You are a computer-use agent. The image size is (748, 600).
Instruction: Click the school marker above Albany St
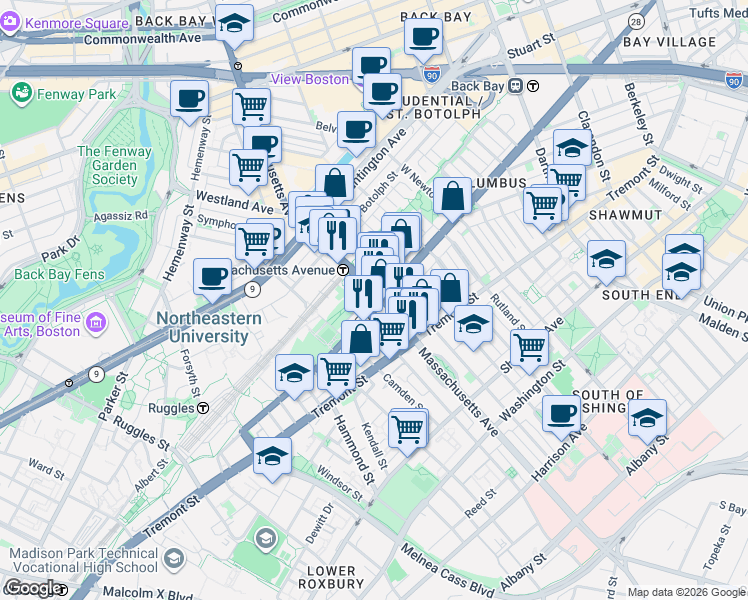pos(647,418)
